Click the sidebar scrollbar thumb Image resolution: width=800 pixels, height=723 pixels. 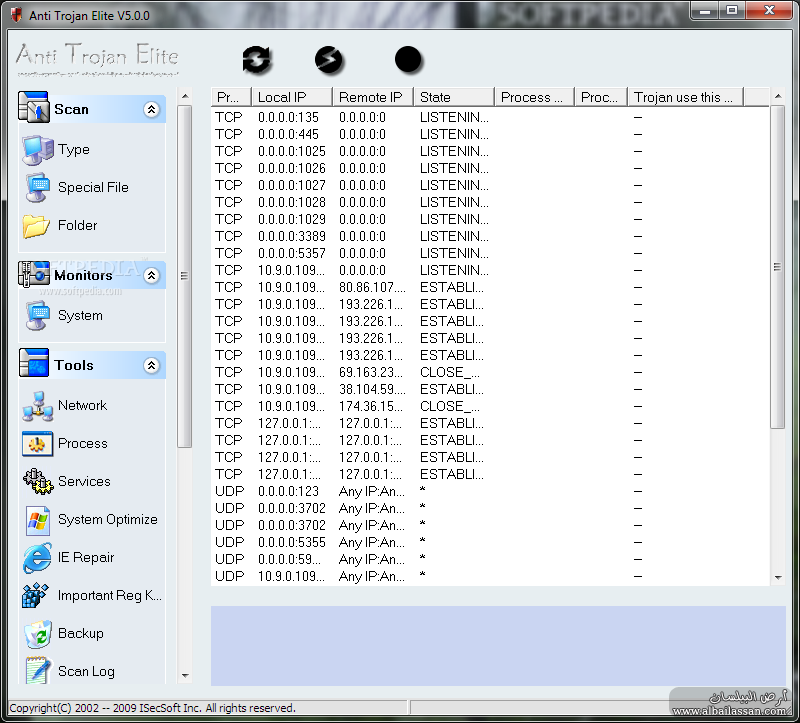185,276
